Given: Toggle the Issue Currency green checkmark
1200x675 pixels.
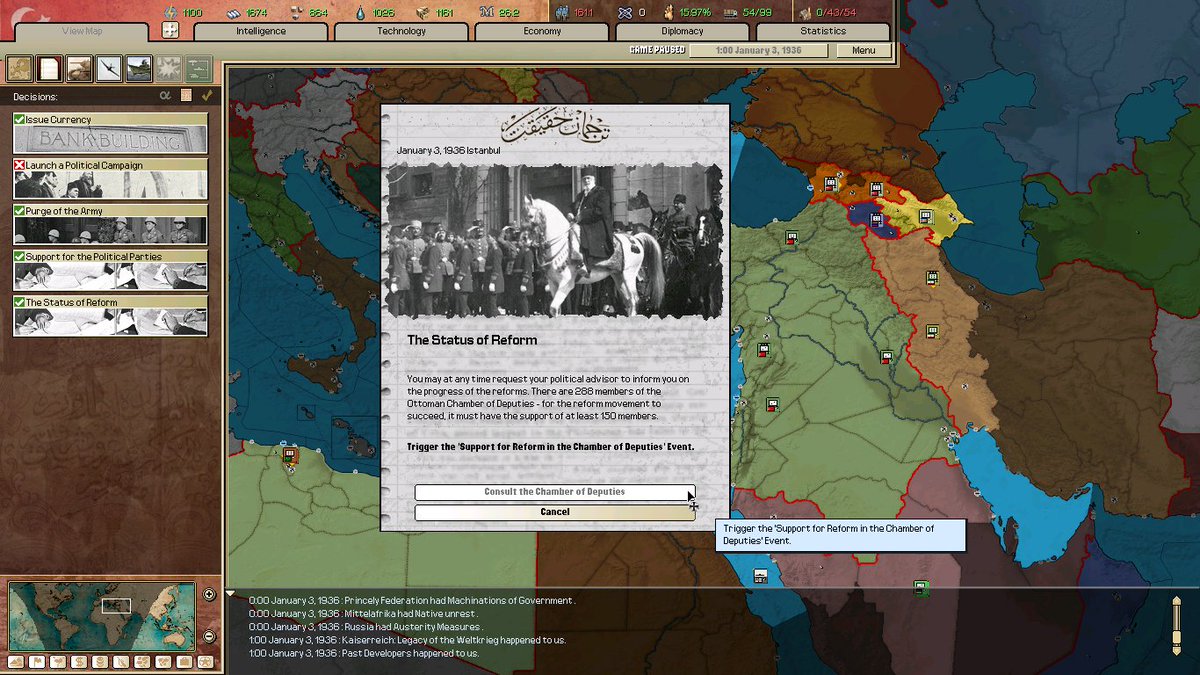Looking at the screenshot, I should coord(20,120).
